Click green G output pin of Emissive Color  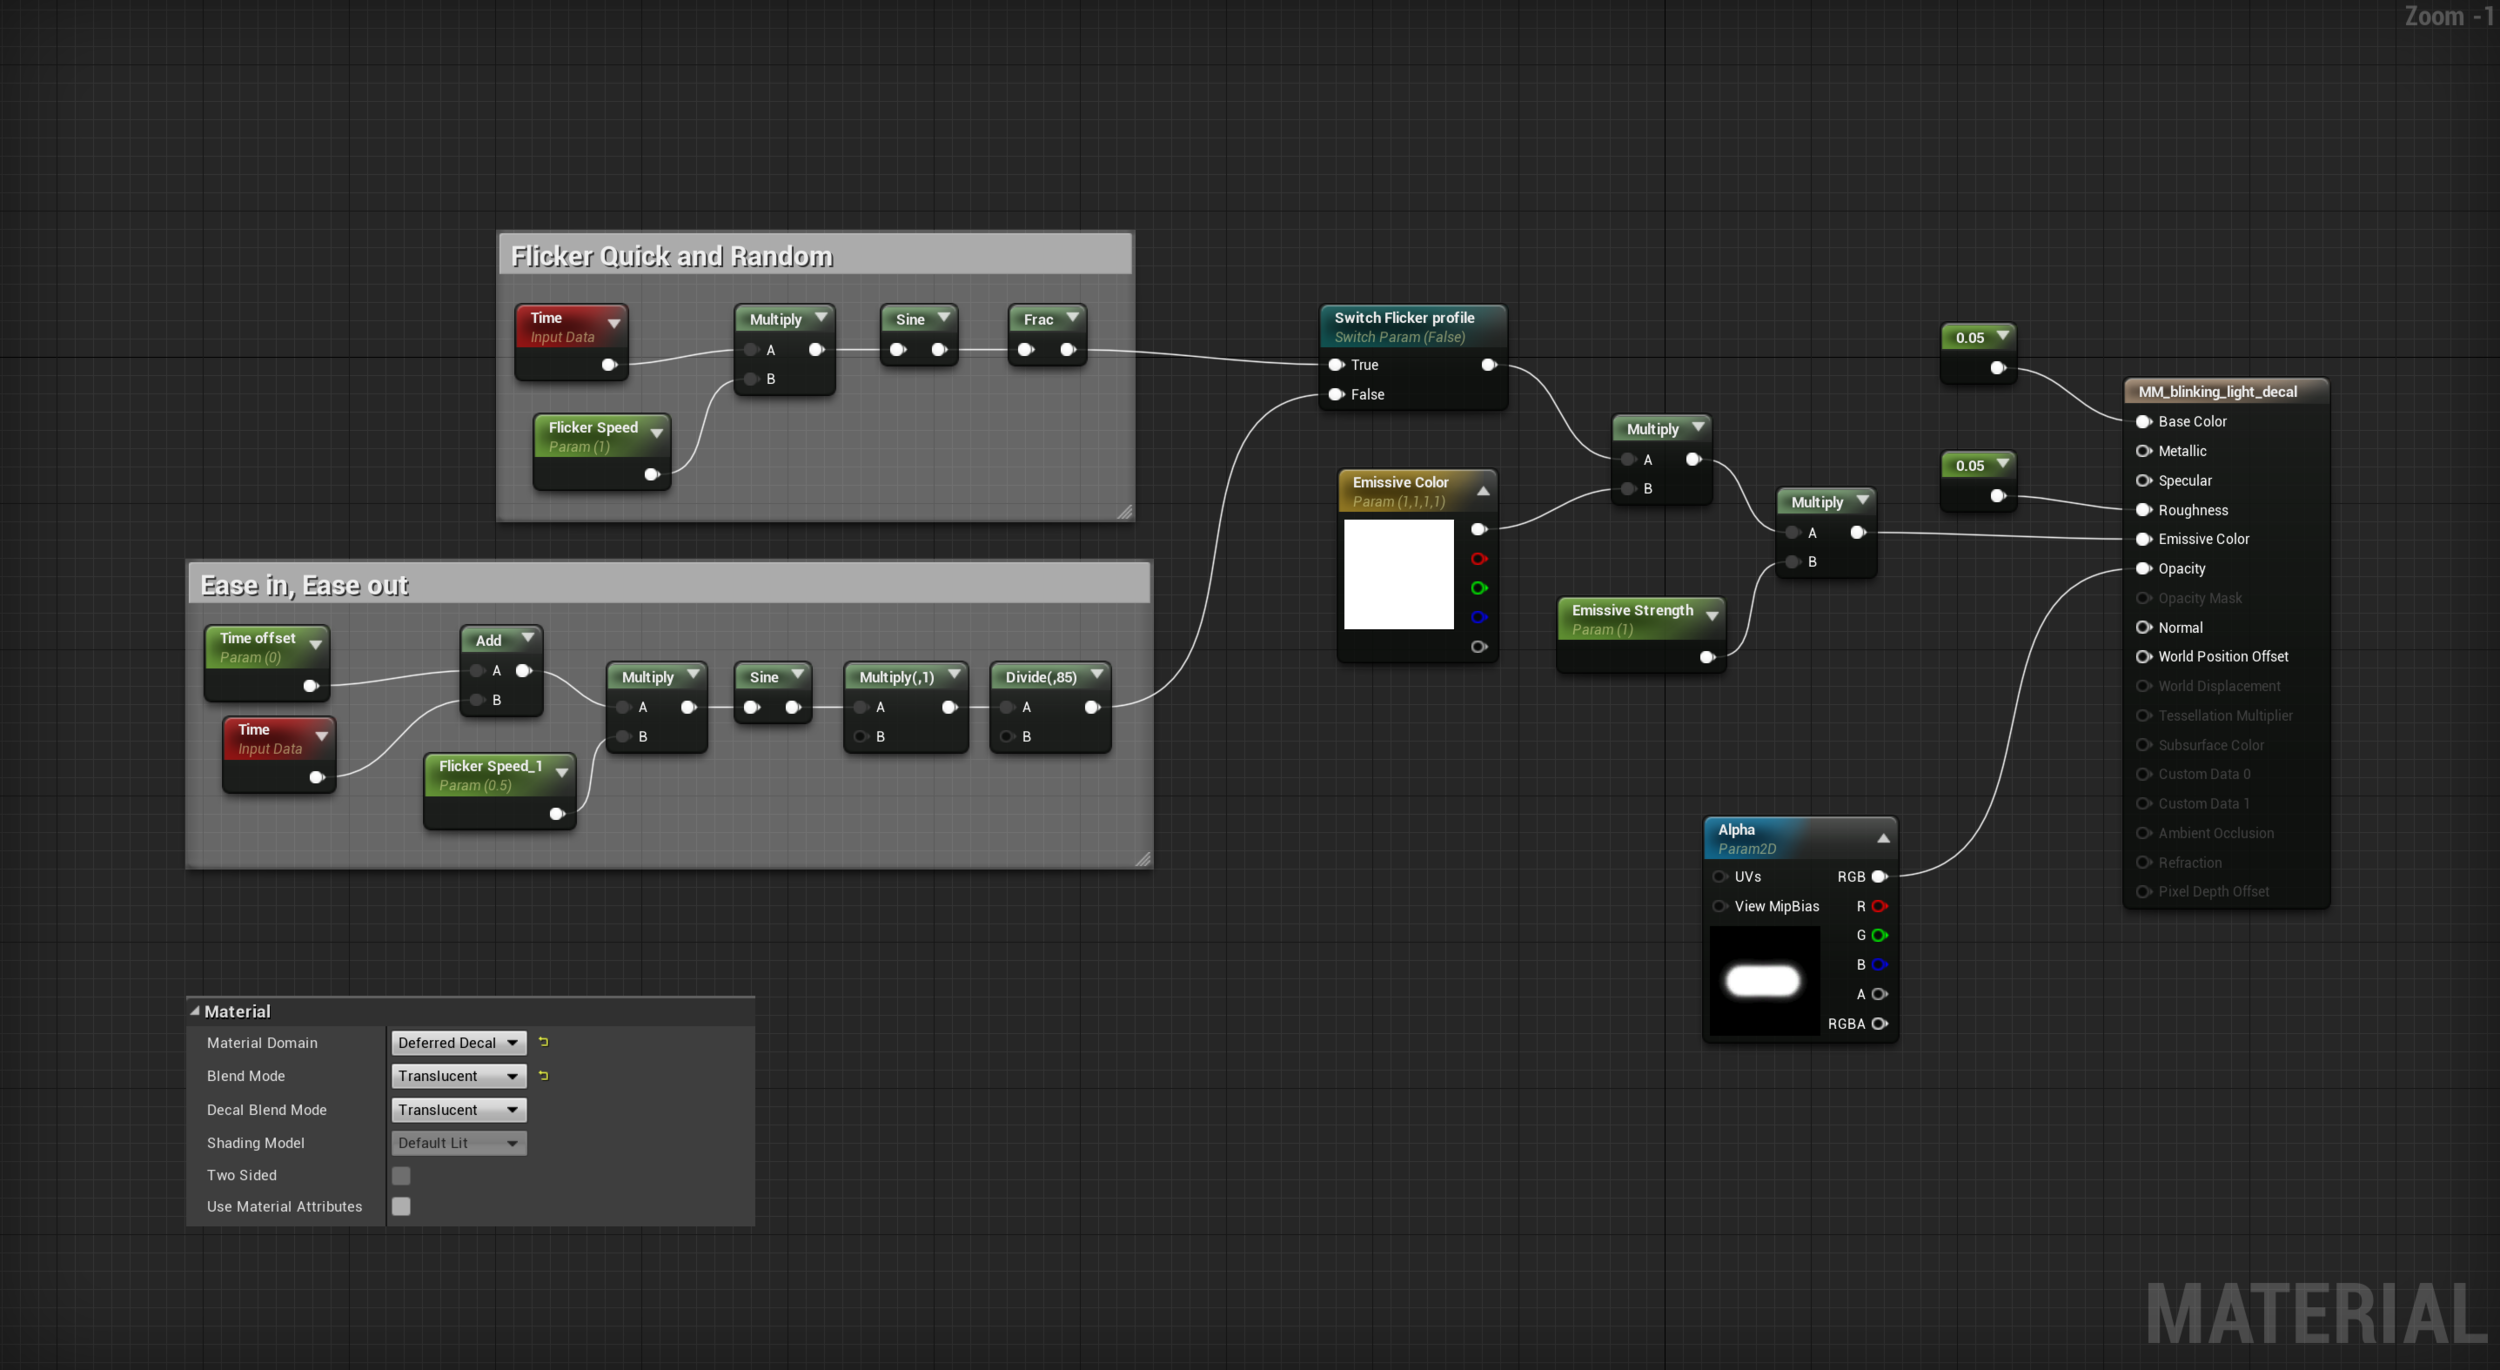1479,588
